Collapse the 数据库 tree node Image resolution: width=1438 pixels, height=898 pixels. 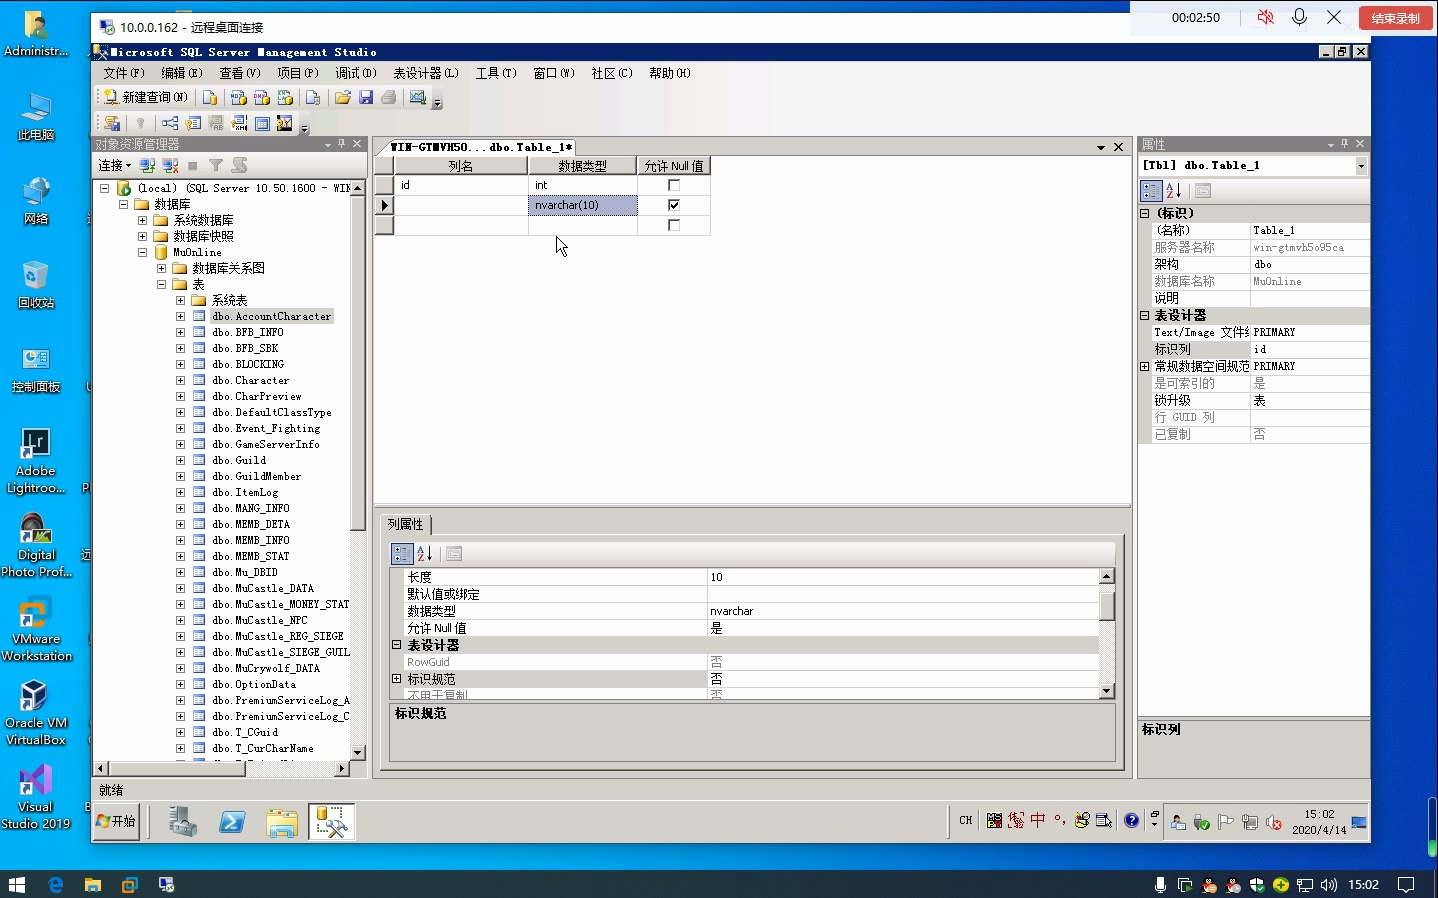123,204
